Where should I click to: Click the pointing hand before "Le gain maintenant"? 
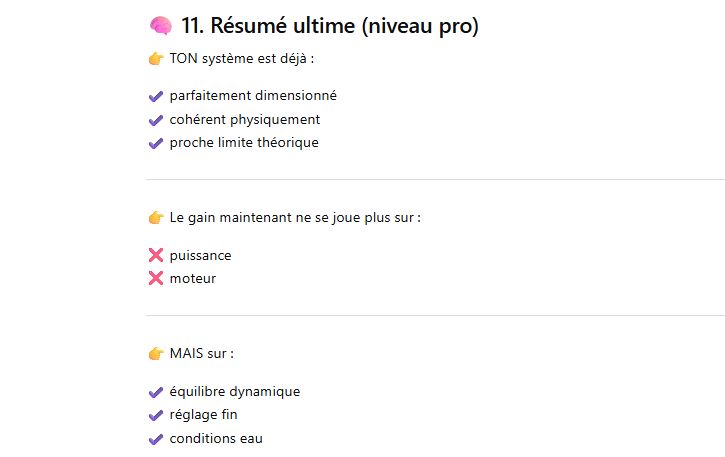pyautogui.click(x=155, y=218)
